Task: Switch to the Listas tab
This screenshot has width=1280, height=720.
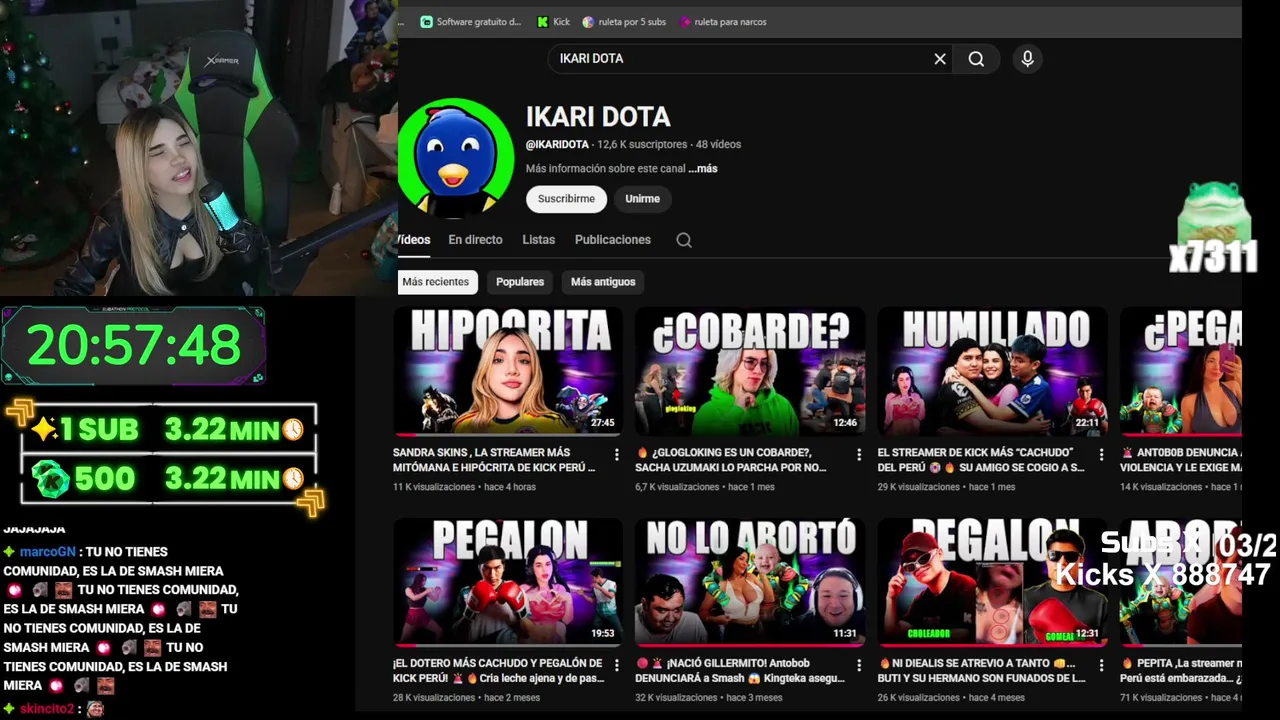Action: [538, 240]
